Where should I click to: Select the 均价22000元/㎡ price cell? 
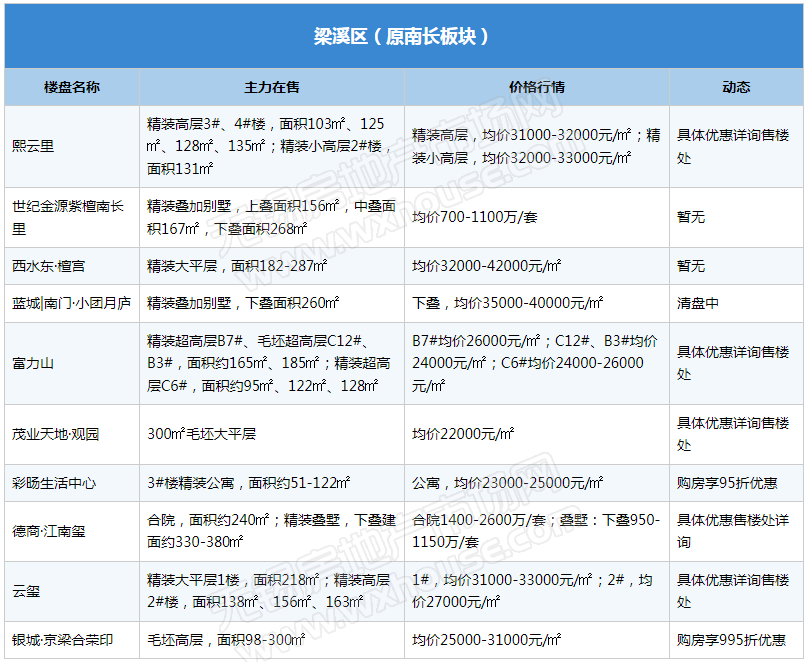(463, 434)
